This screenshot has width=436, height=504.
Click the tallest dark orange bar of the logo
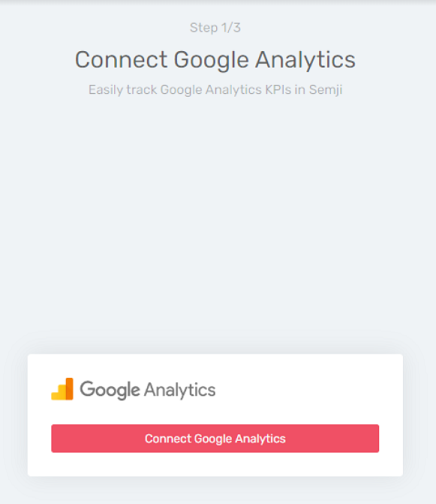pos(69,389)
